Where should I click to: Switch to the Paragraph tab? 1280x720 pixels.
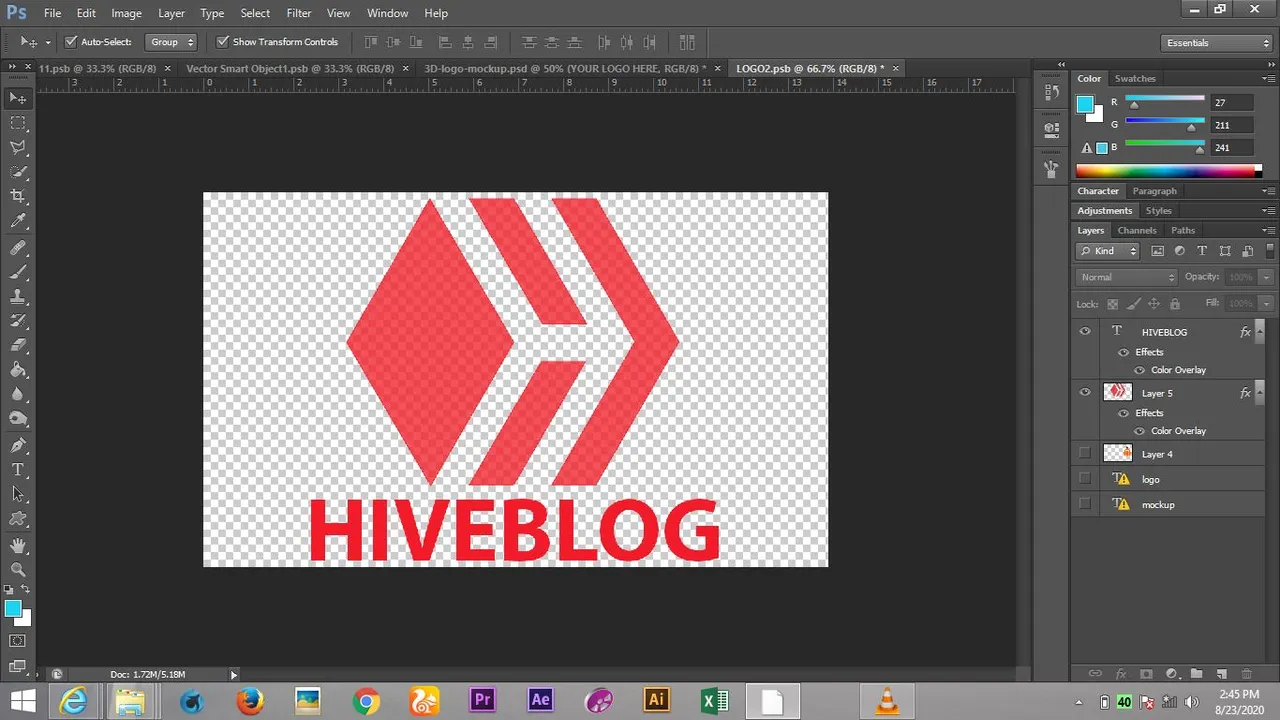[1154, 191]
